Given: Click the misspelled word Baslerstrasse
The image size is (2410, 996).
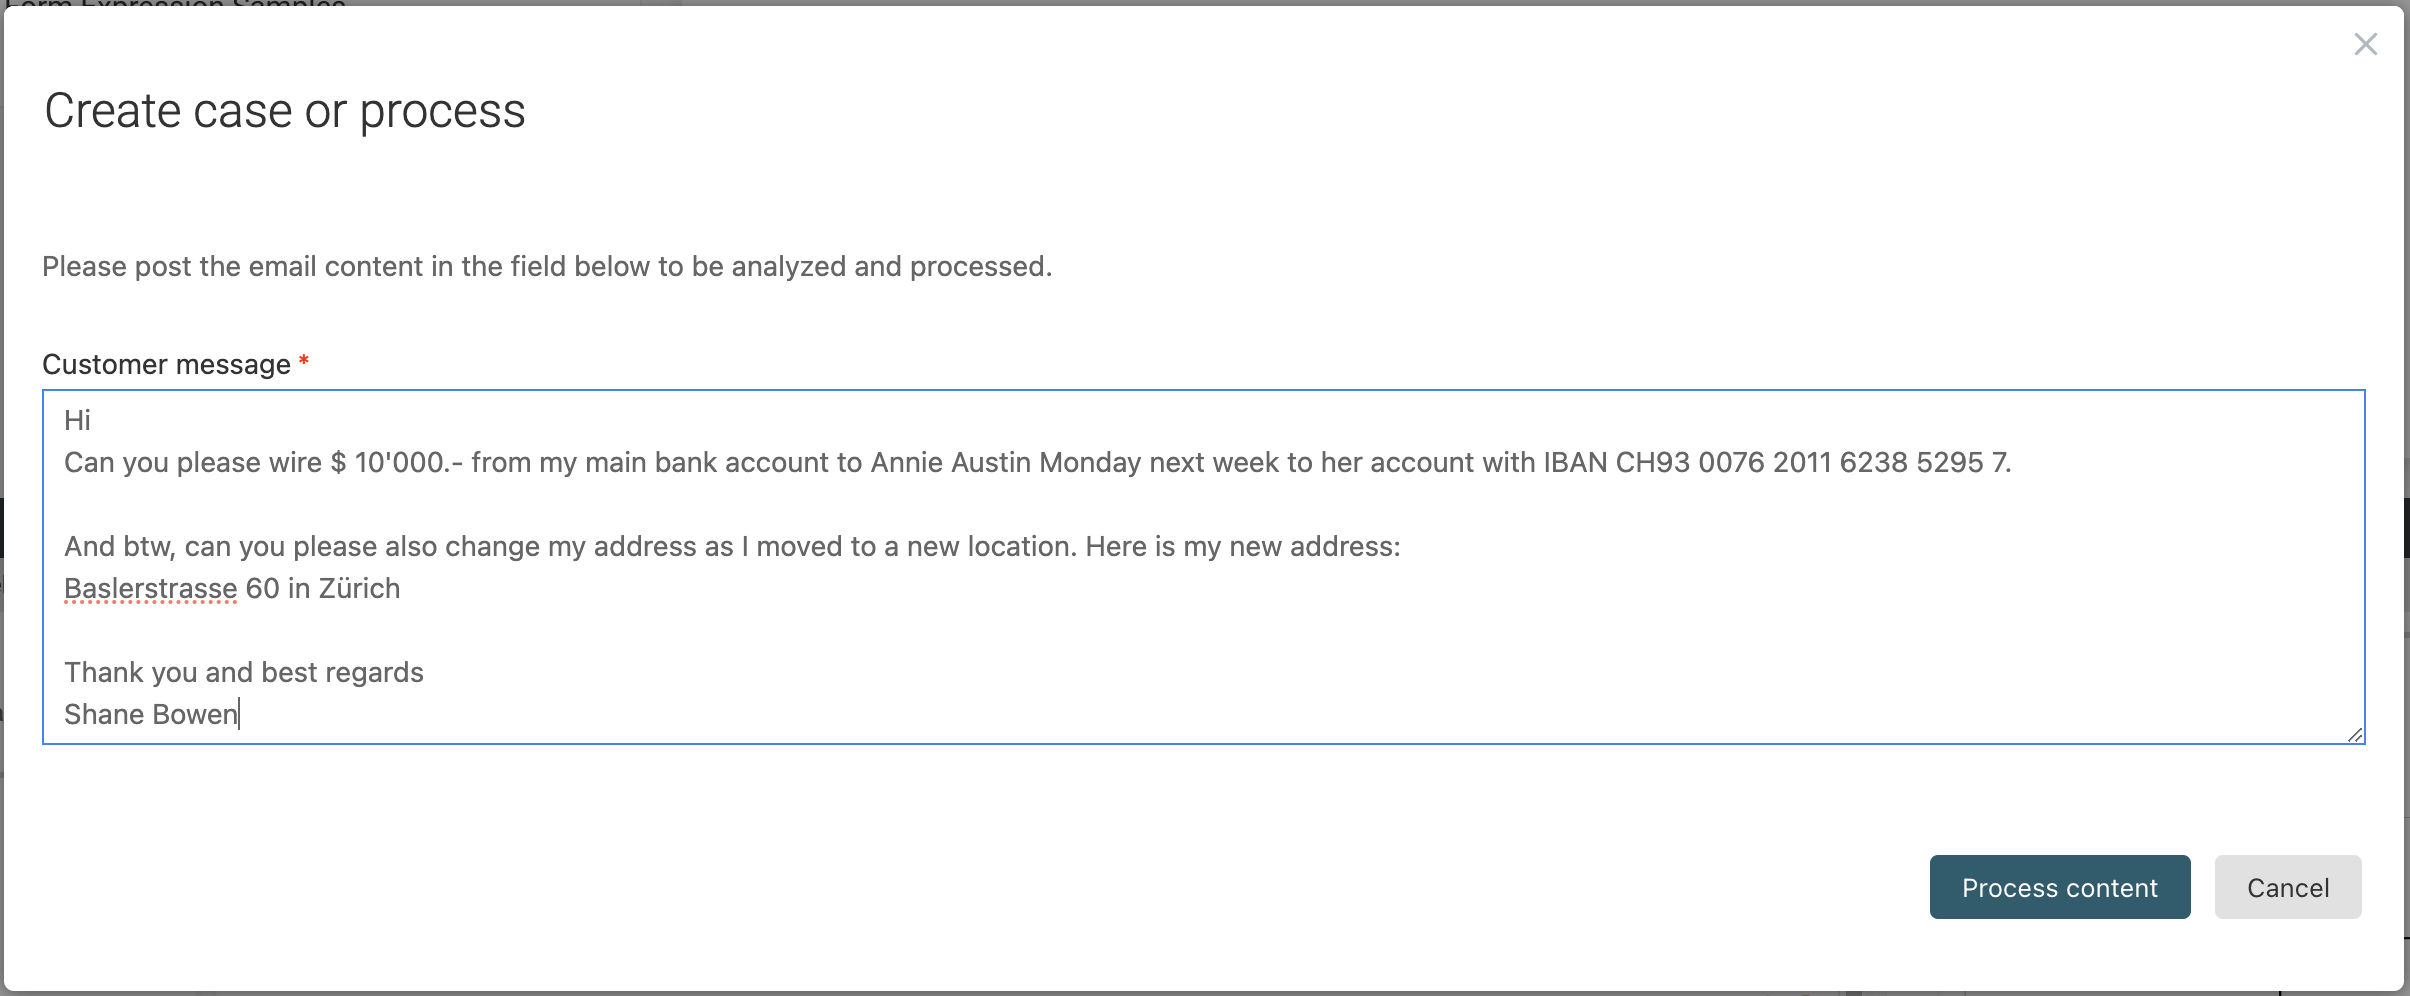Looking at the screenshot, I should coord(150,588).
